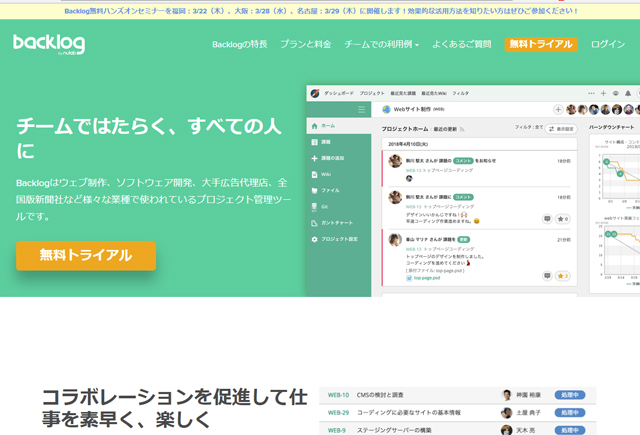Click 処理中 status badge in WEB-10 row

[570, 395]
